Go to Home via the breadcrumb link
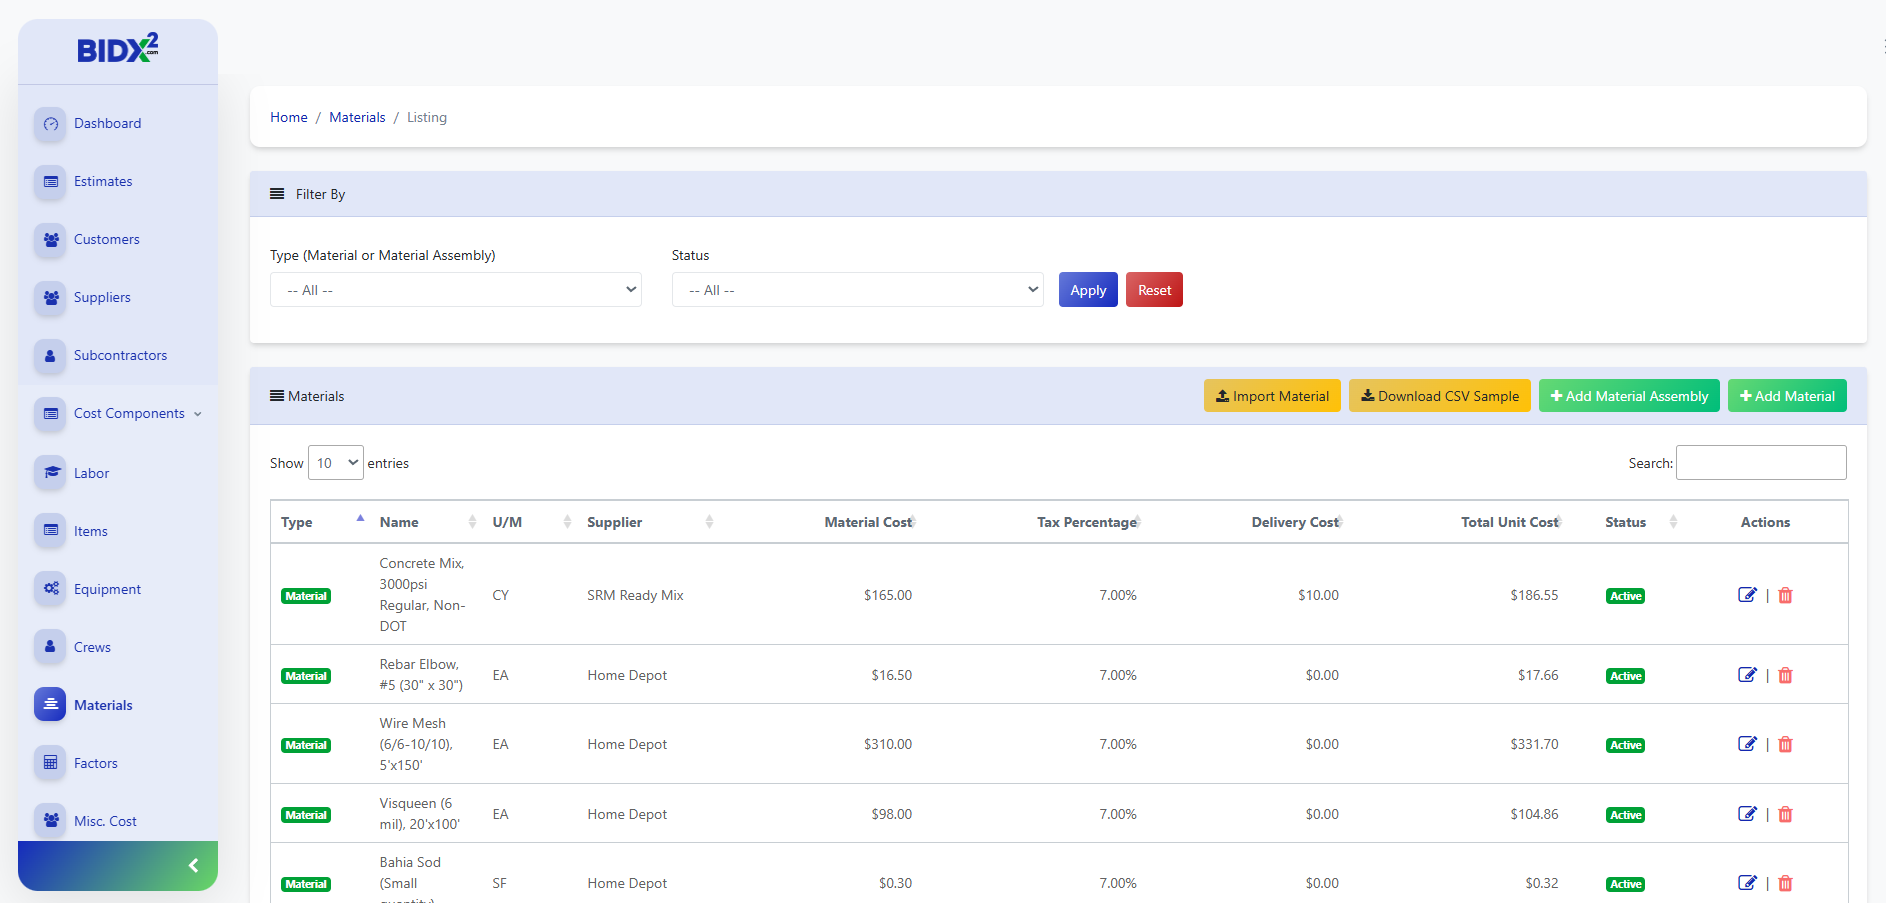1886x903 pixels. (x=288, y=117)
